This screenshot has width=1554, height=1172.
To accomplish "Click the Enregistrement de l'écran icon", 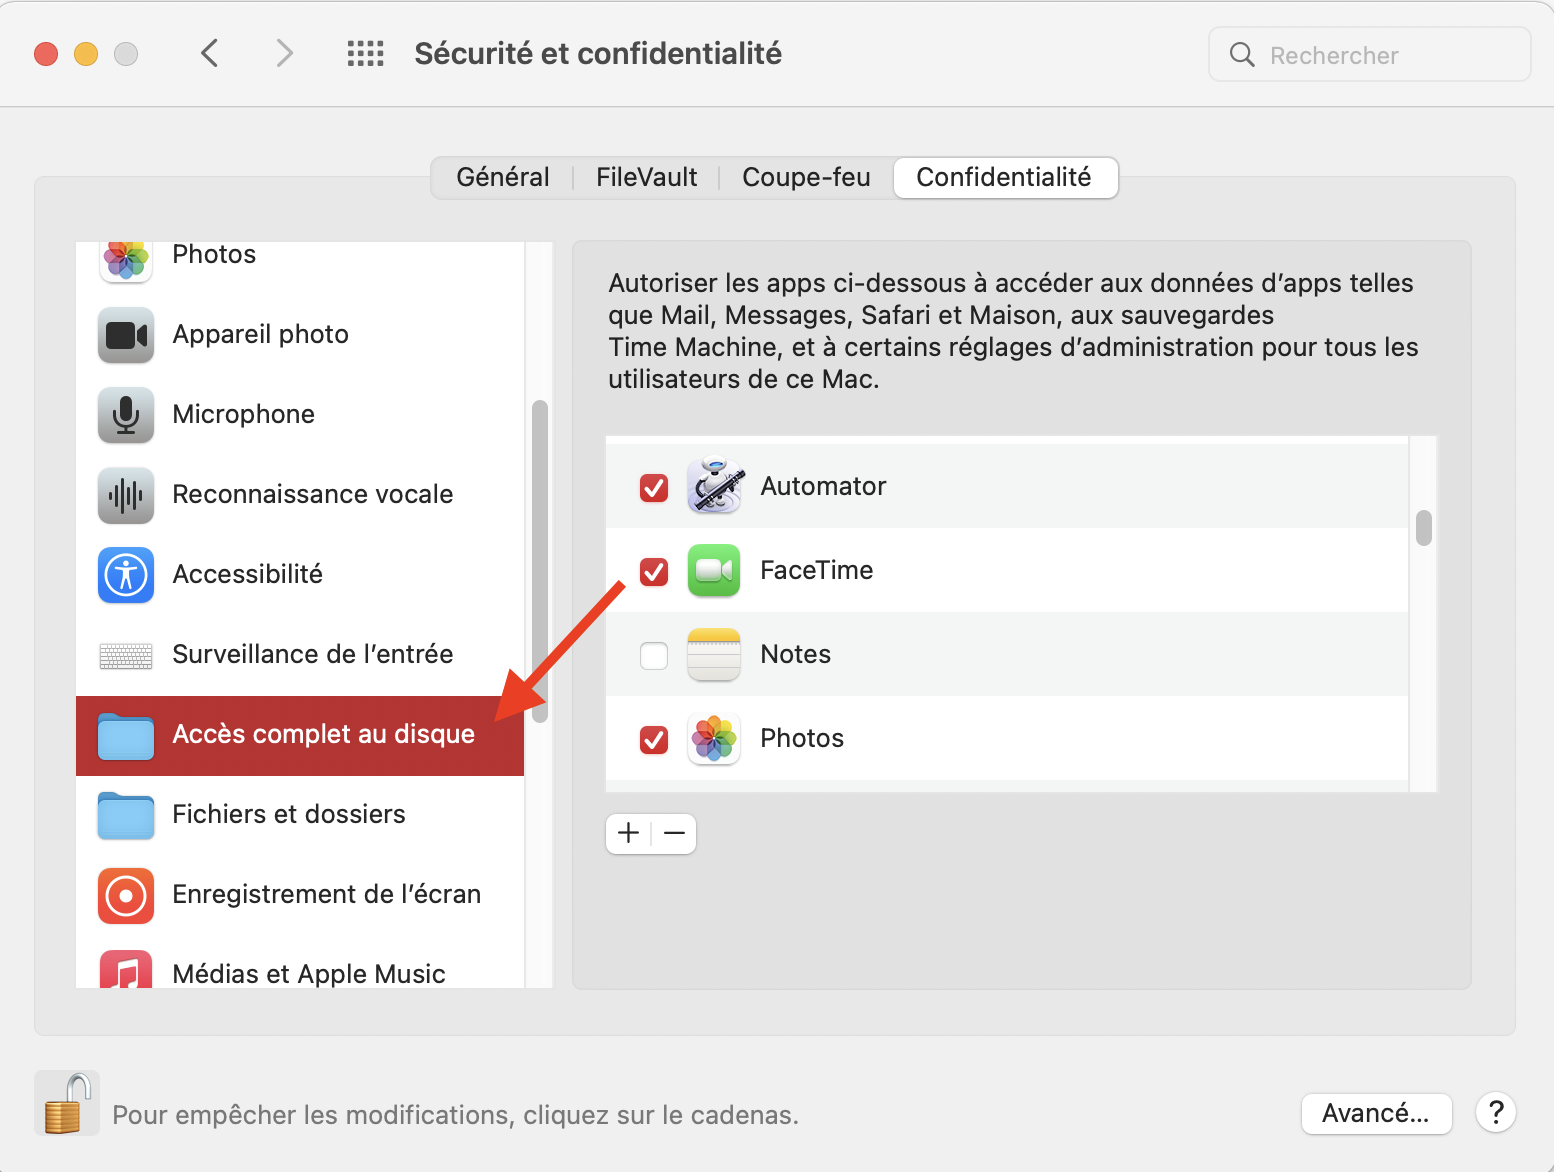I will [x=126, y=895].
